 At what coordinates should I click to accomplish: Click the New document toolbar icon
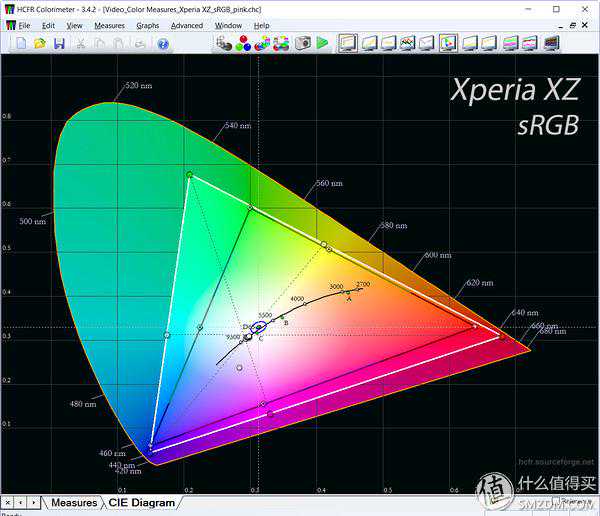pyautogui.click(x=21, y=44)
